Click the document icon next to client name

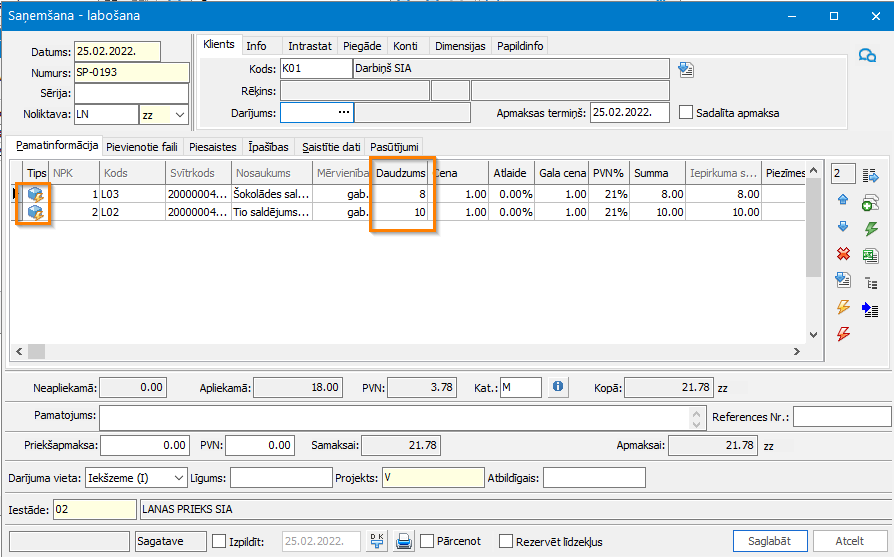click(x=686, y=70)
